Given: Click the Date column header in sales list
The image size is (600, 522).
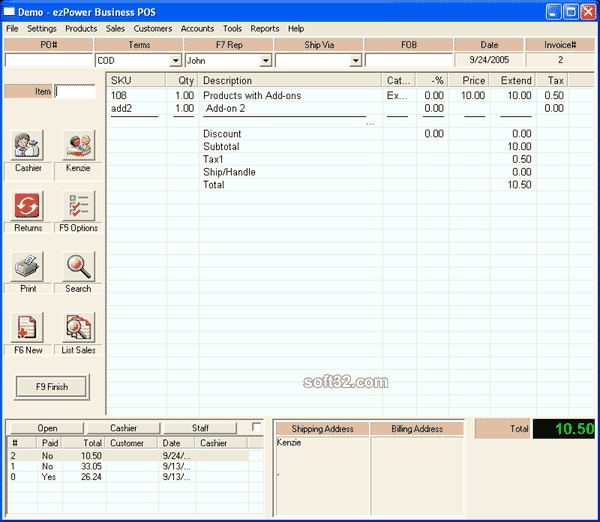Looking at the screenshot, I should pyautogui.click(x=176, y=443).
